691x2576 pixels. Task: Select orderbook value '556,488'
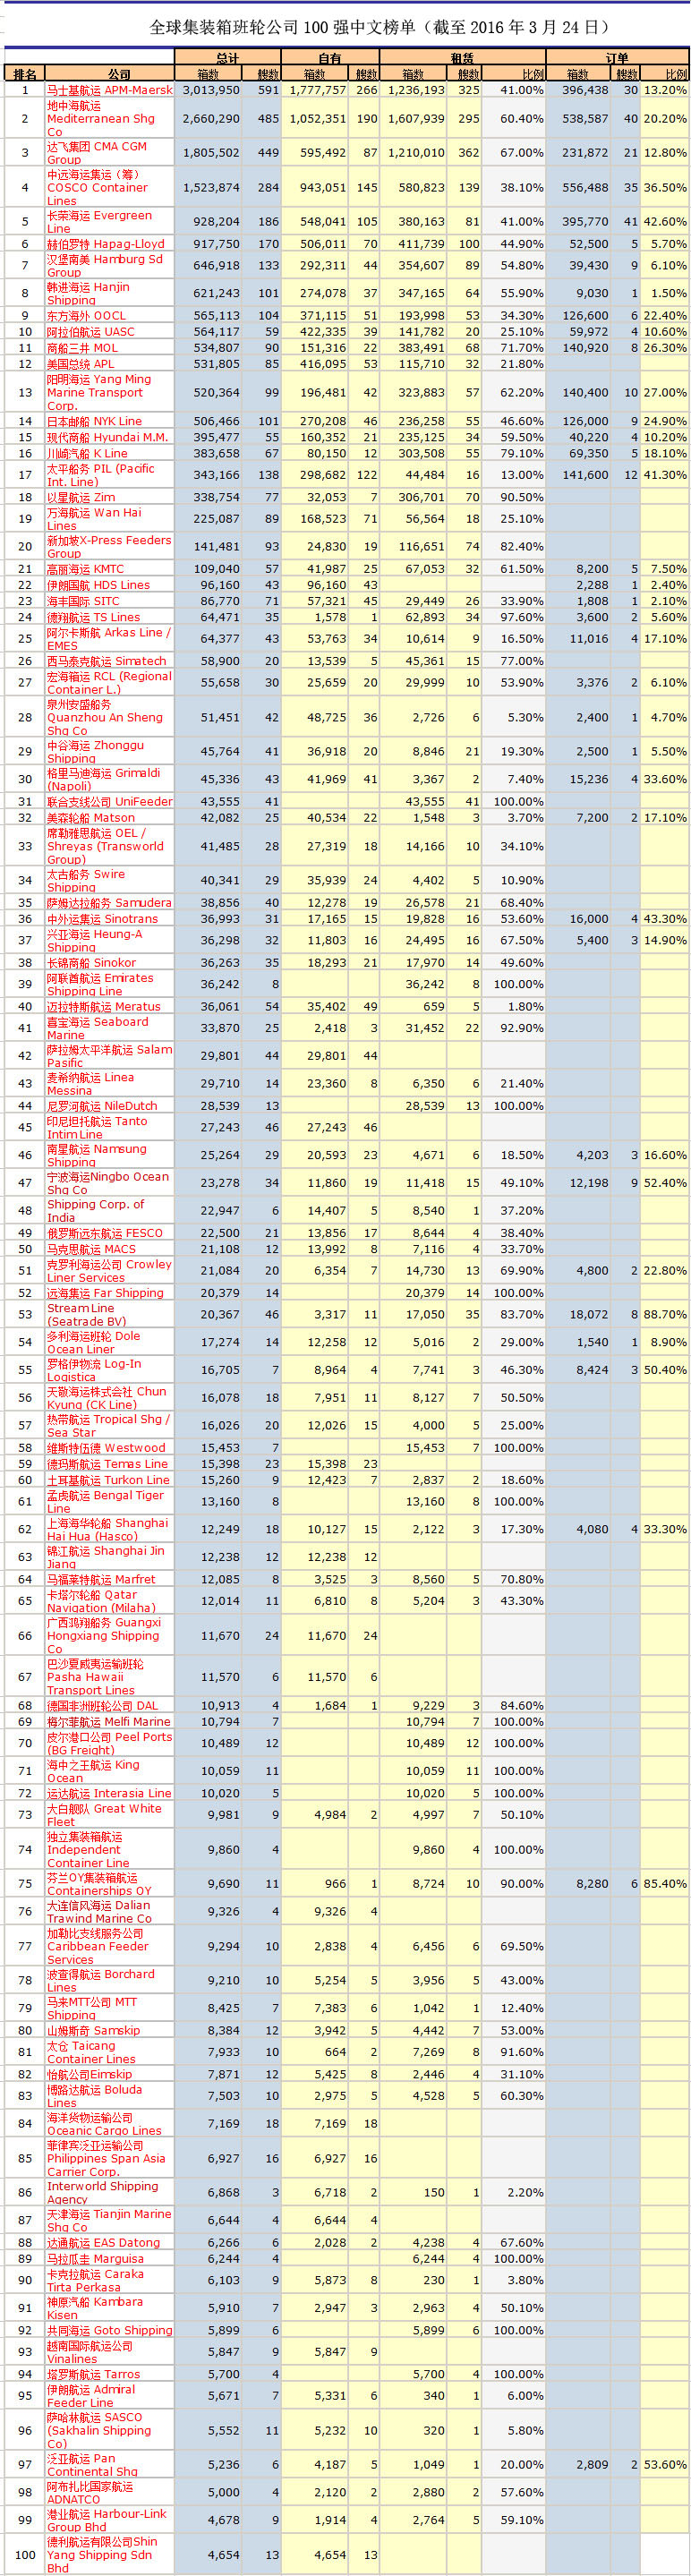coord(585,187)
